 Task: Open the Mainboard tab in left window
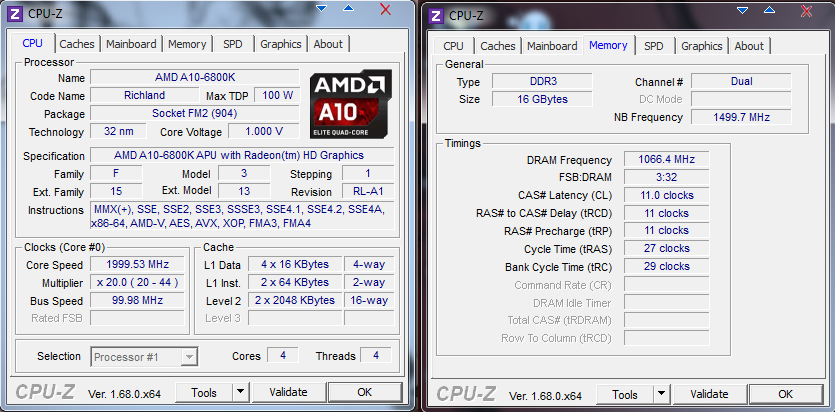pos(131,44)
